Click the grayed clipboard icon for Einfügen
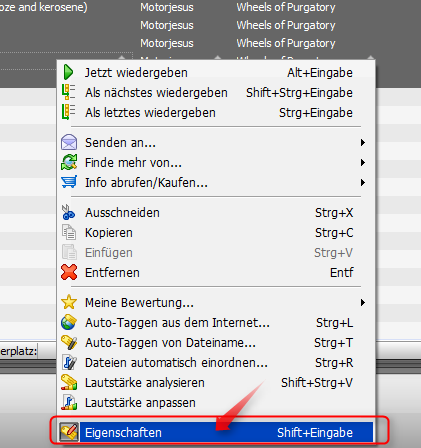The image size is (421, 448). pos(69,252)
